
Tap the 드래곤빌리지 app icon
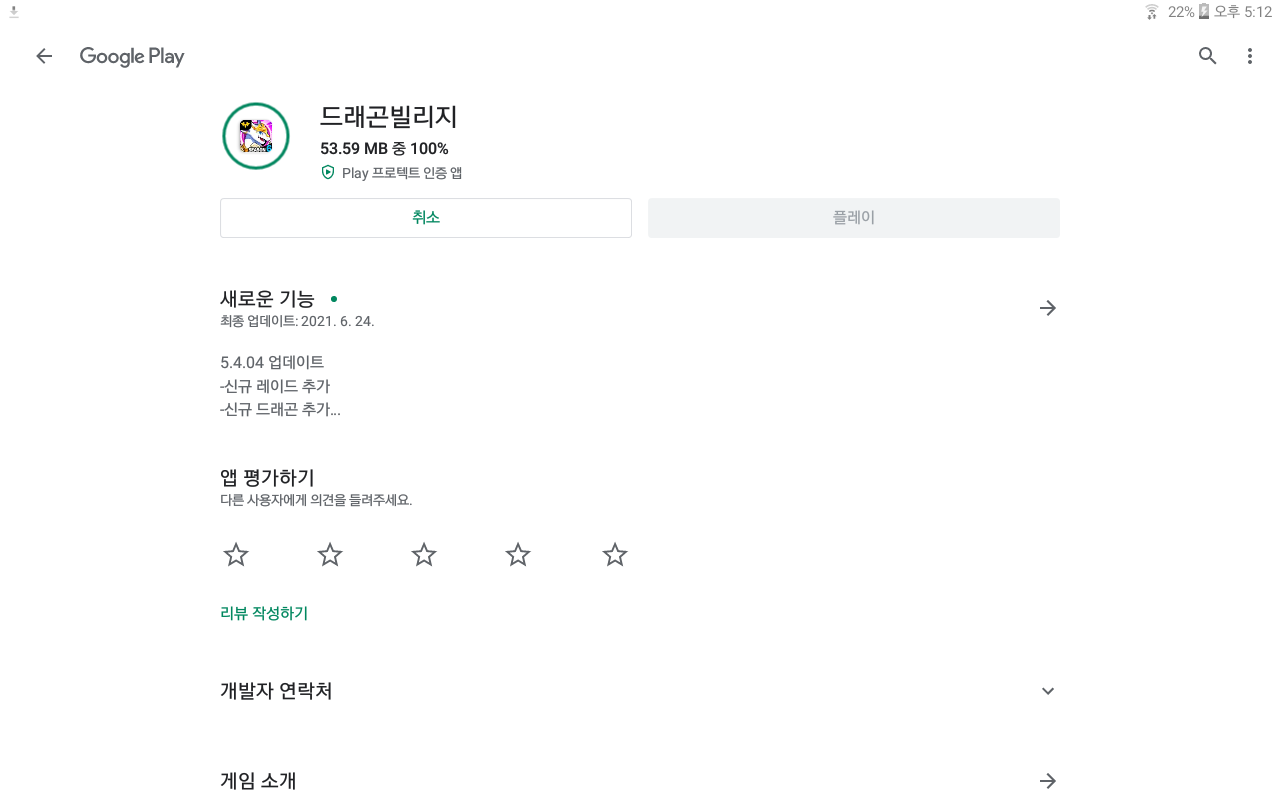click(256, 136)
